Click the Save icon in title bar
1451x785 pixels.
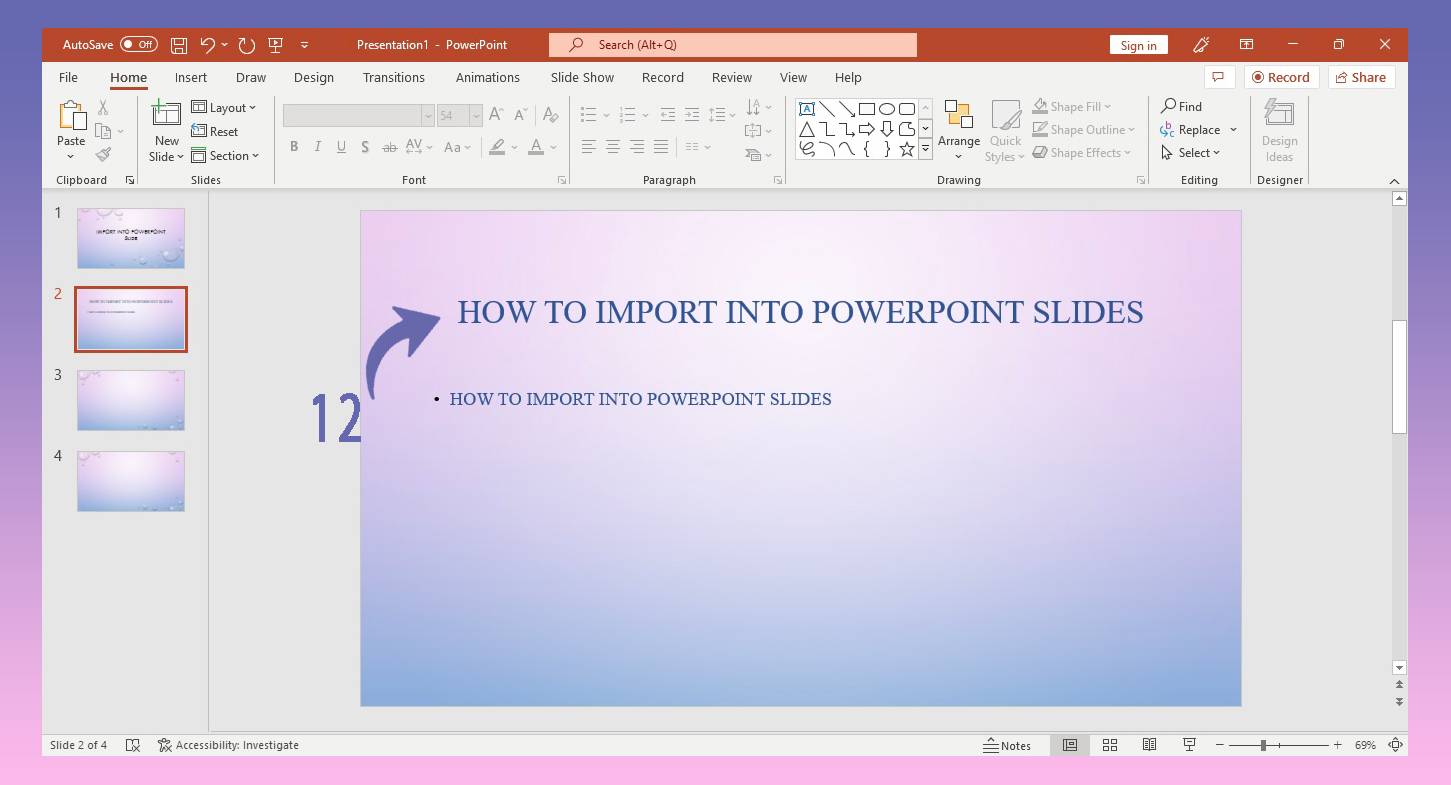(x=179, y=45)
